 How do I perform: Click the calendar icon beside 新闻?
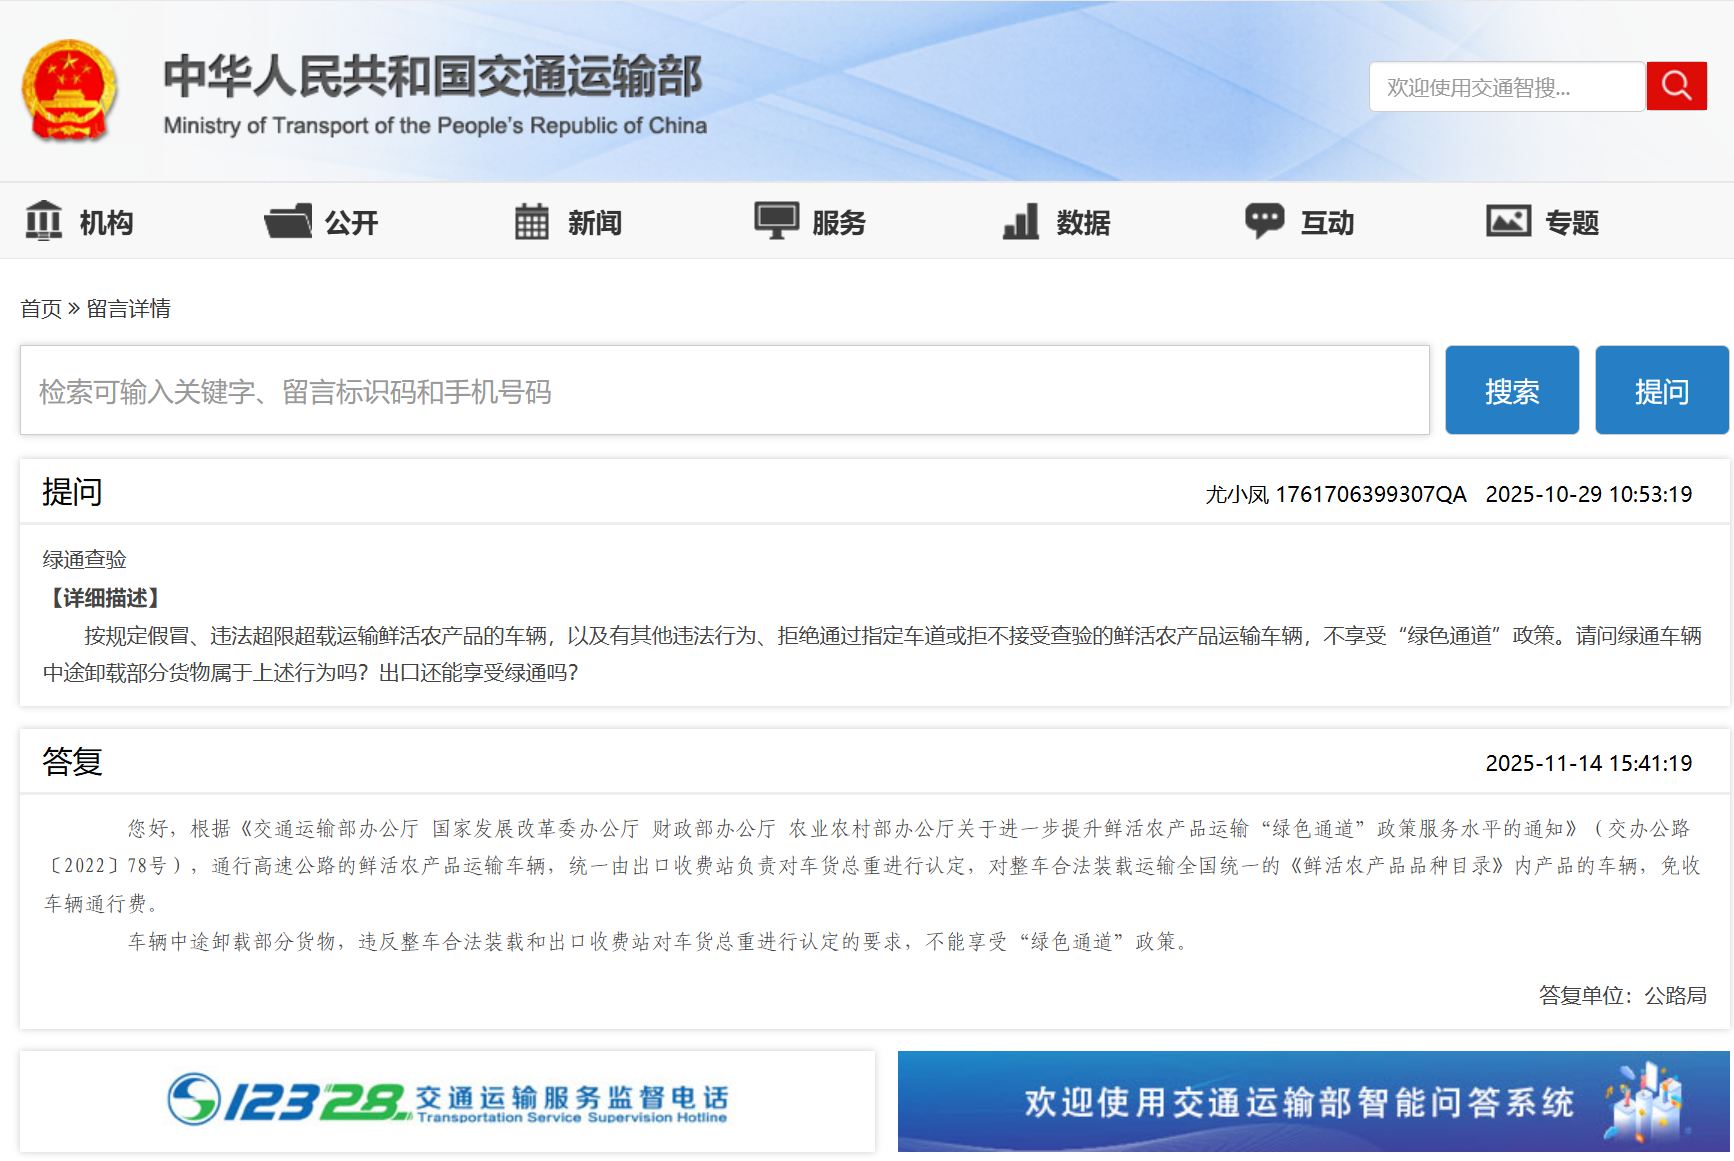coord(531,221)
